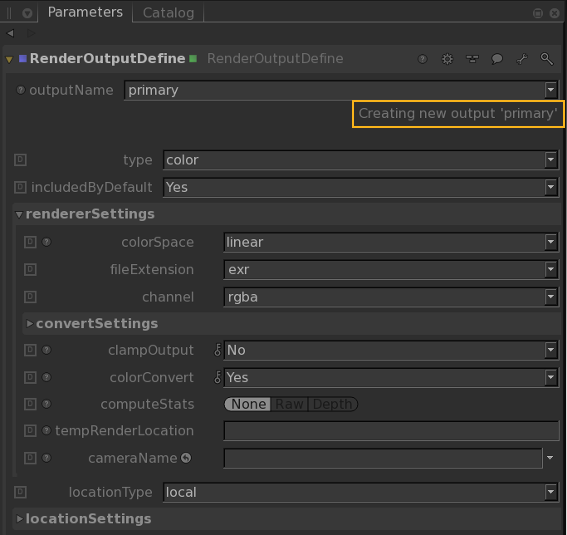
Task: Toggle default state box for cameraName
Action: point(30,458)
